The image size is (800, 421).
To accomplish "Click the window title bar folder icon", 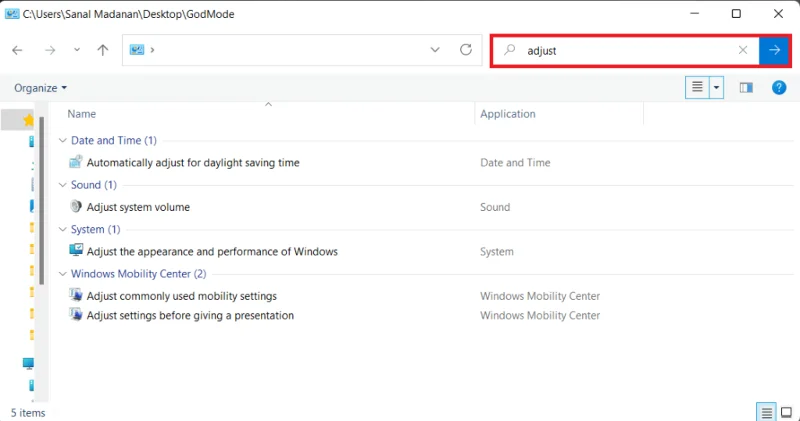I will tap(12, 14).
